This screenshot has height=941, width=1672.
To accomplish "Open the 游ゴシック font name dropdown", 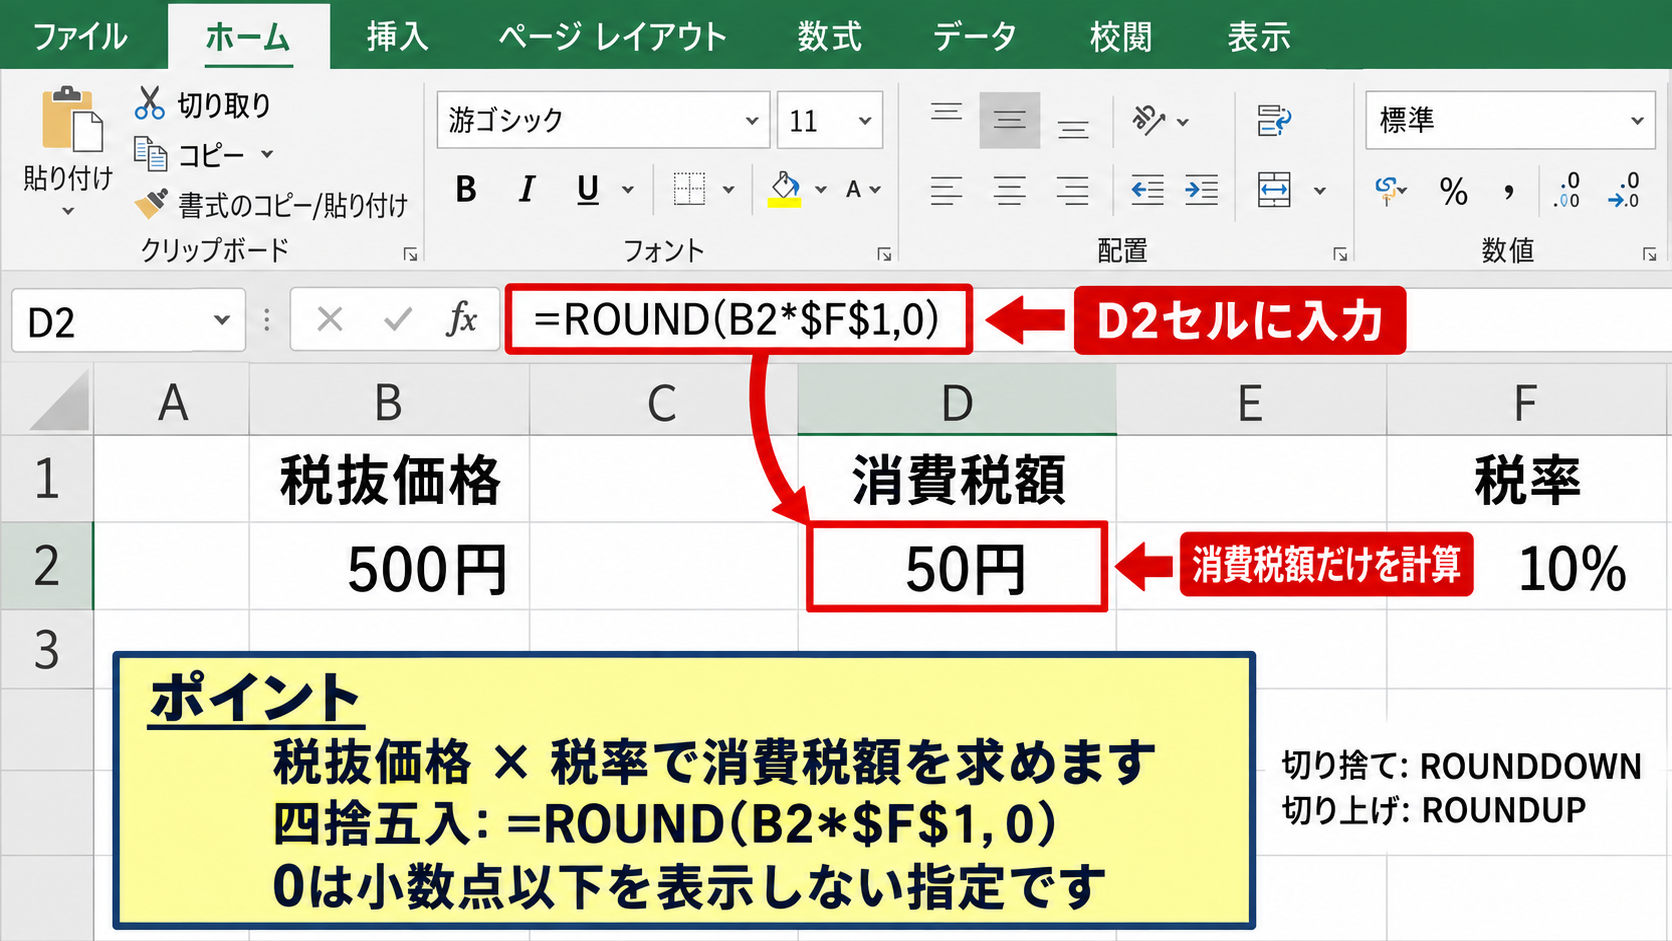I will 752,120.
